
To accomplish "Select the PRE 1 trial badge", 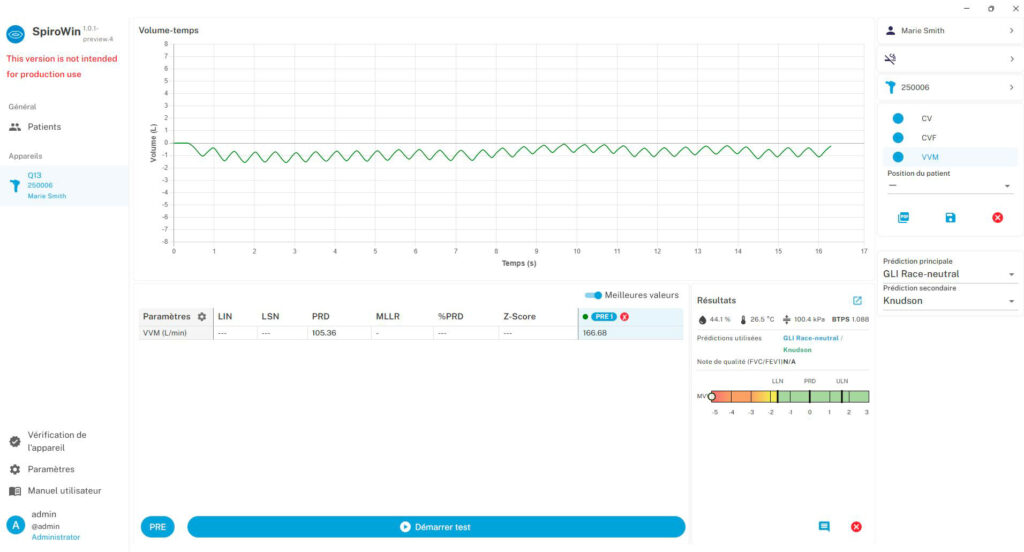I will tap(603, 317).
